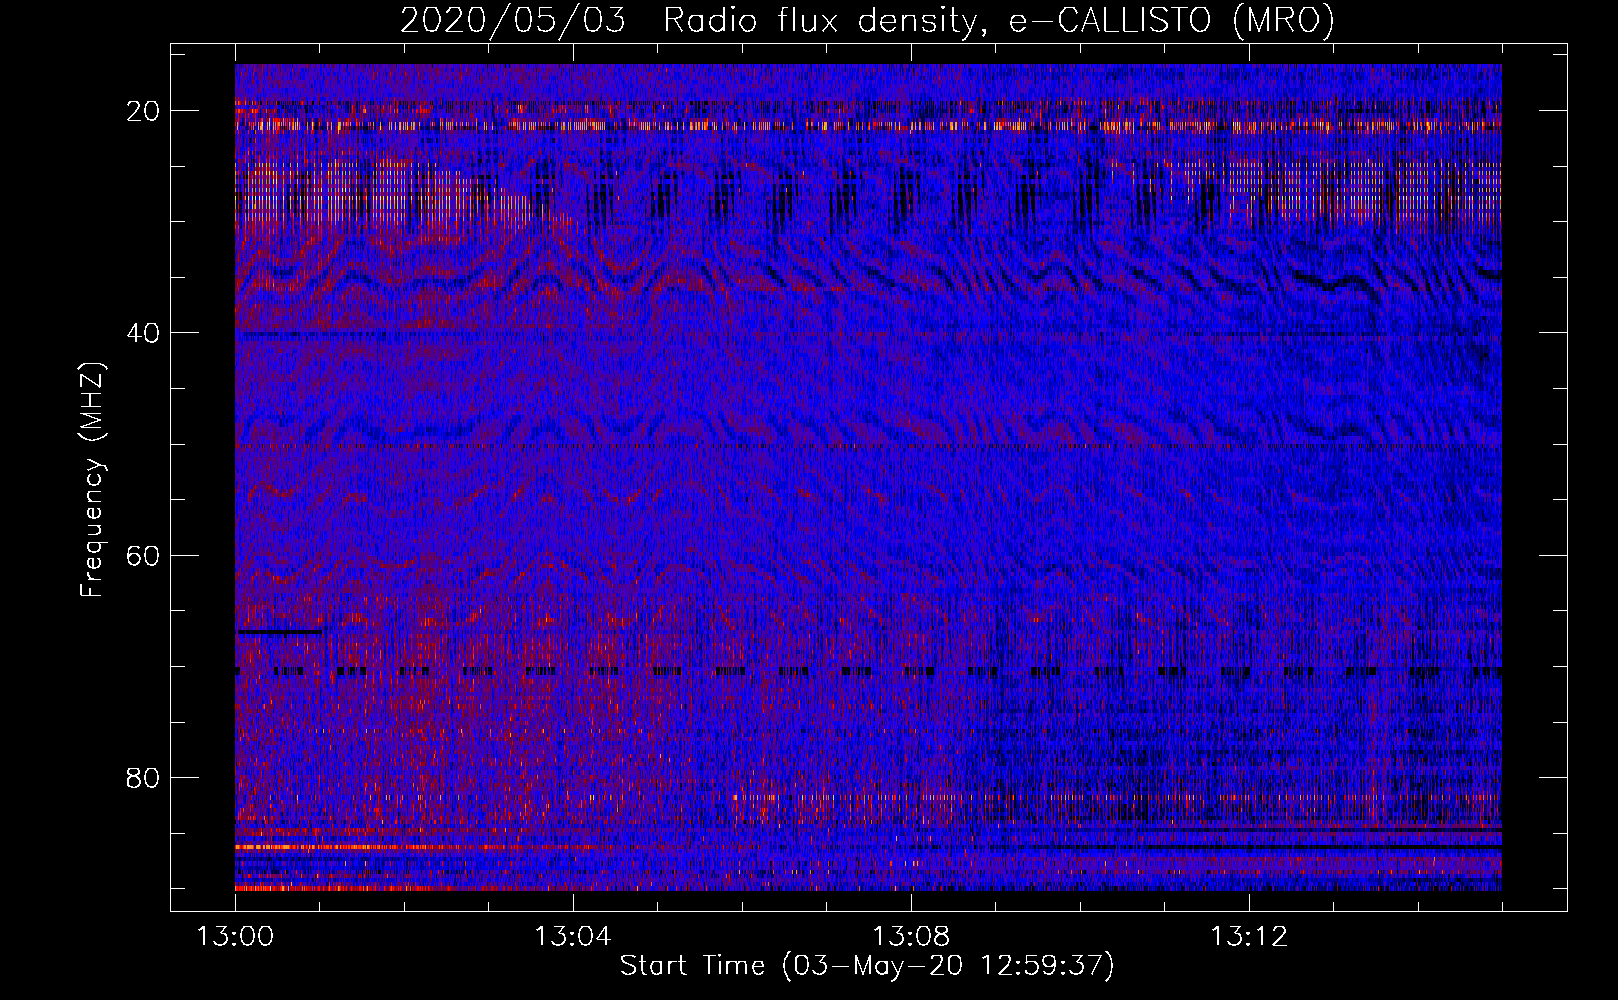This screenshot has height=1000, width=1618.
Task: Select the '40' frequency tick label
Action: (x=143, y=333)
